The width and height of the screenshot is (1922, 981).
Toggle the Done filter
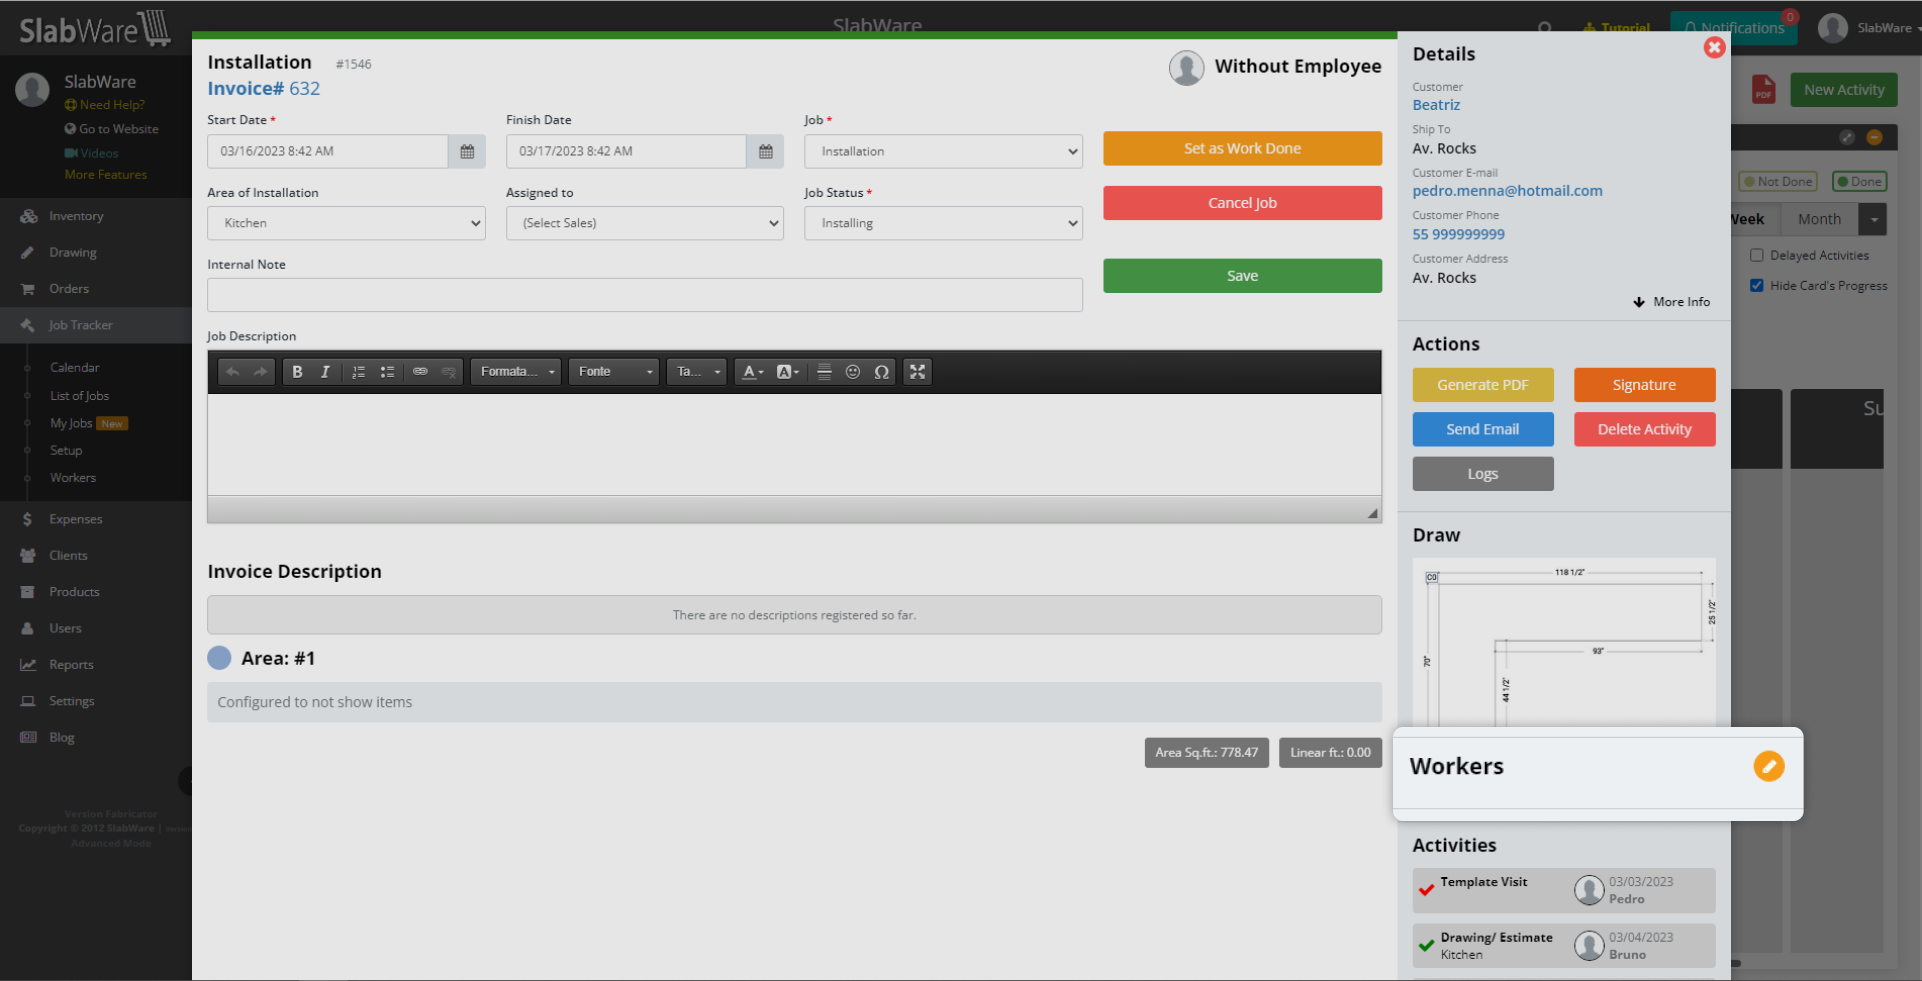(1859, 181)
